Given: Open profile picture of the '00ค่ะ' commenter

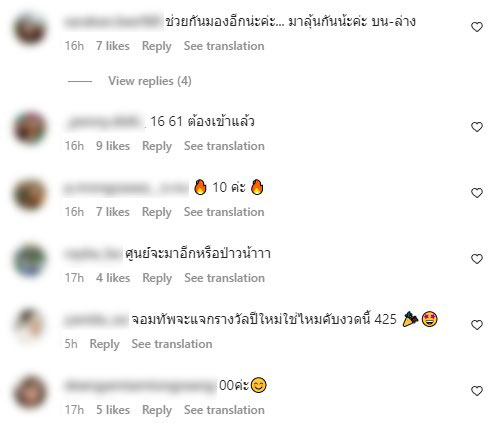Looking at the screenshot, I should click(30, 392).
